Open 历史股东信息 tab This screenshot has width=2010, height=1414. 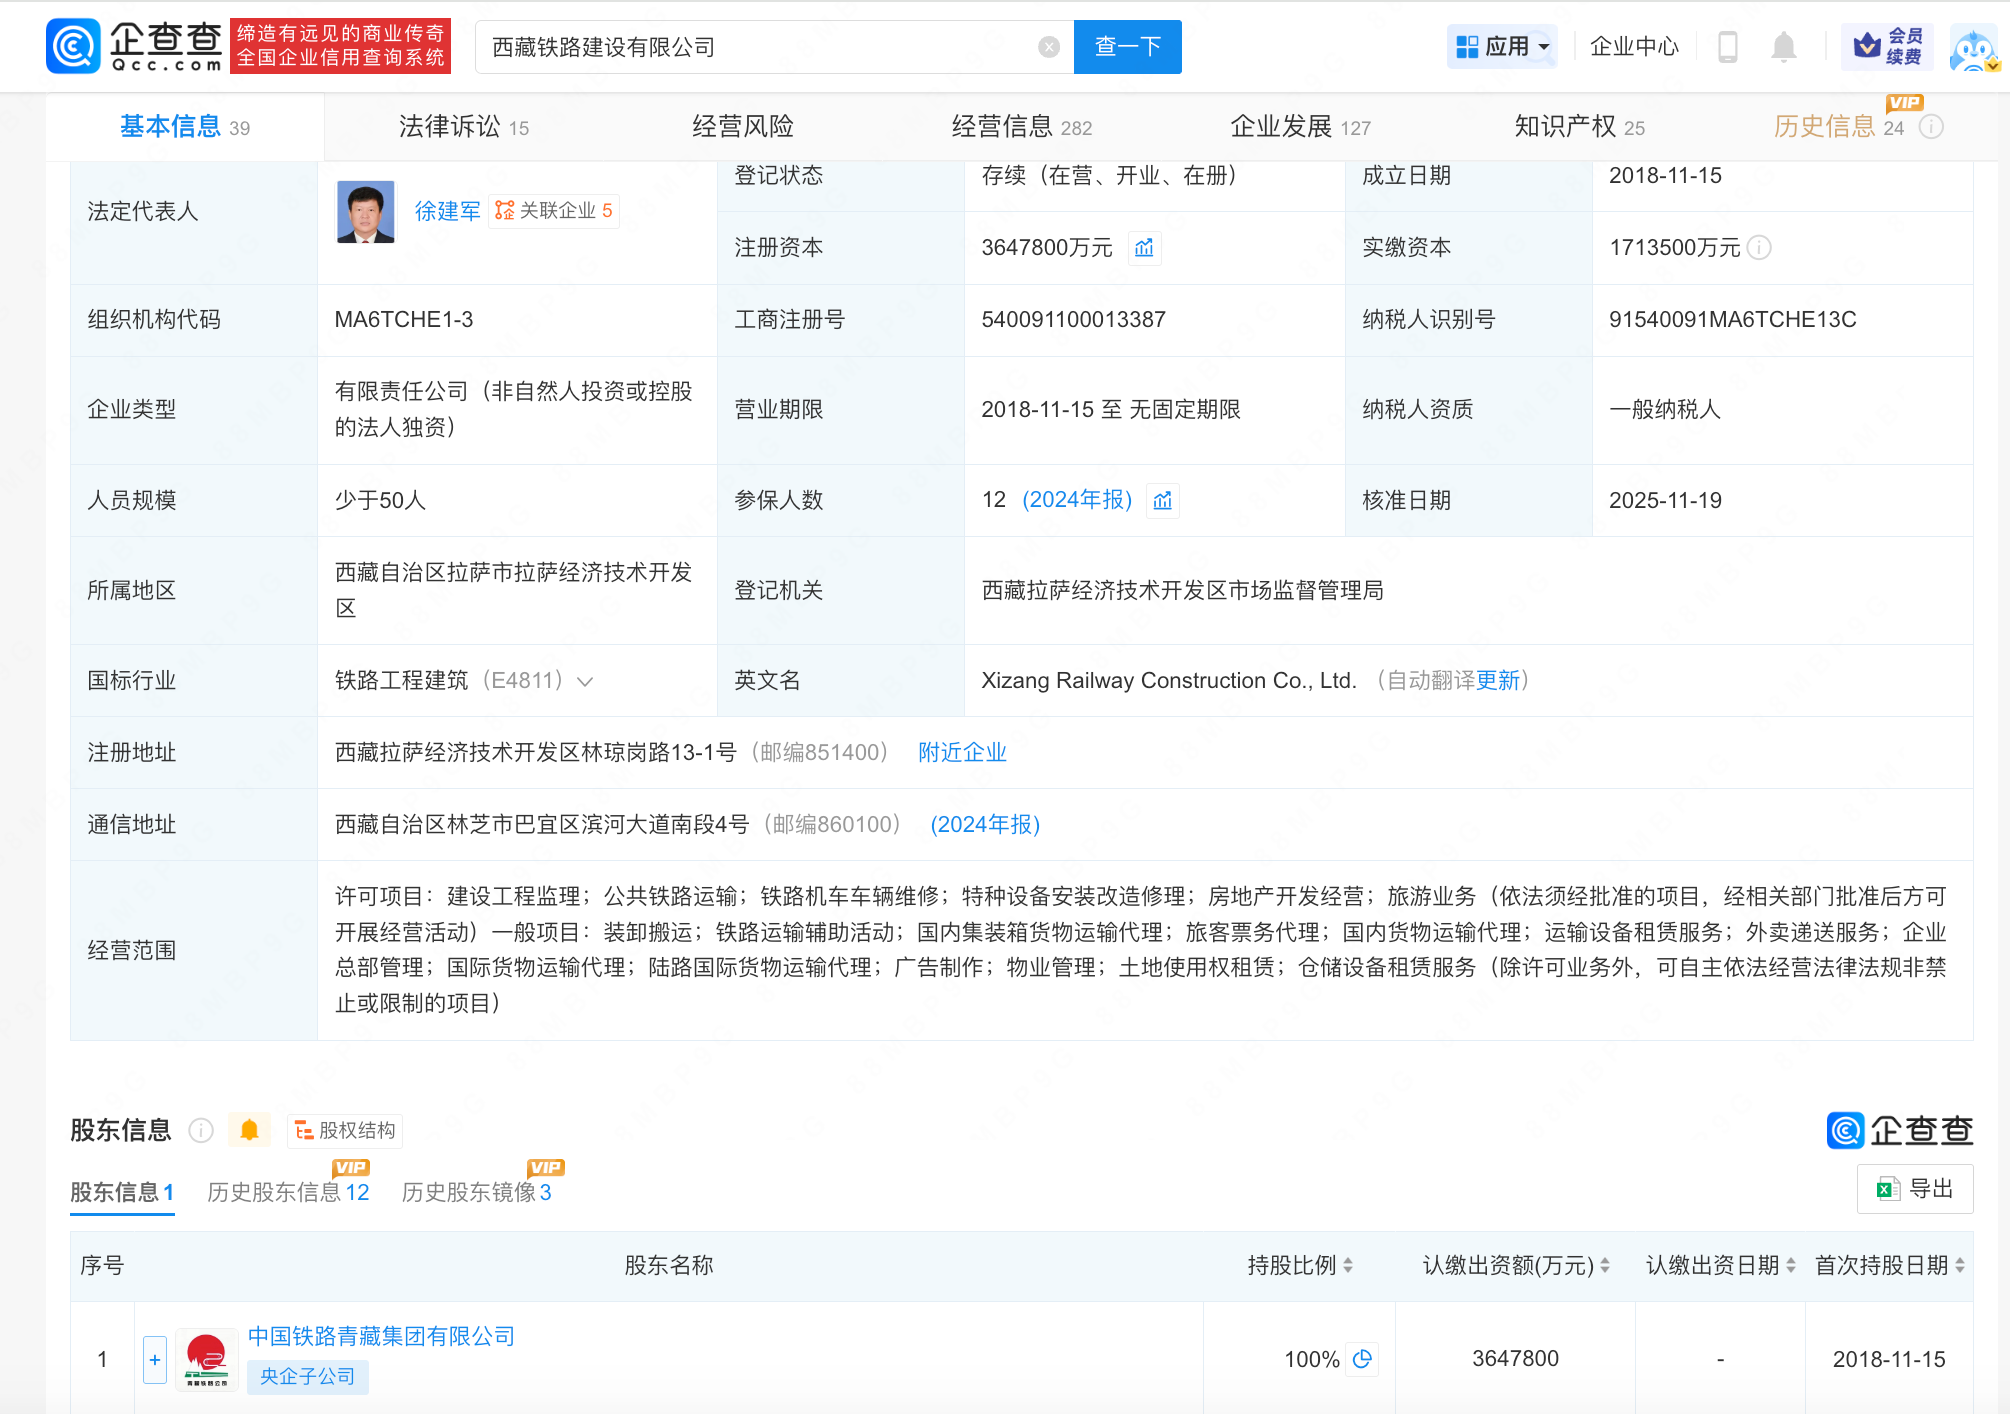click(x=288, y=1192)
